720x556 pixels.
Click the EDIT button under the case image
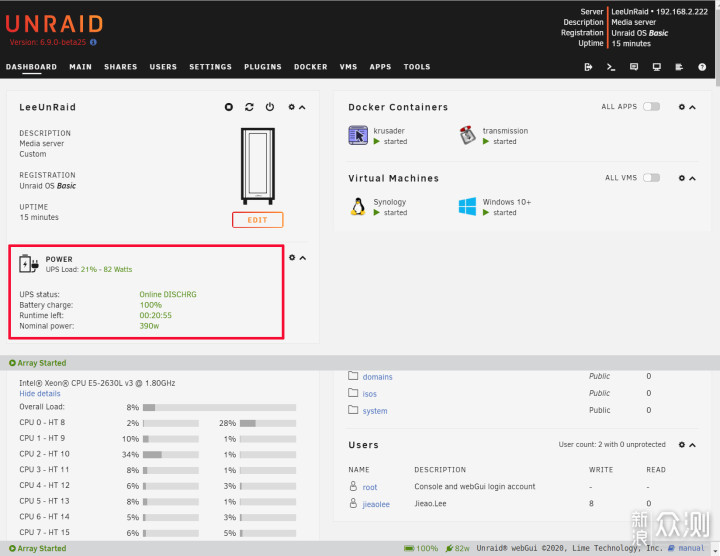pyautogui.click(x=258, y=220)
